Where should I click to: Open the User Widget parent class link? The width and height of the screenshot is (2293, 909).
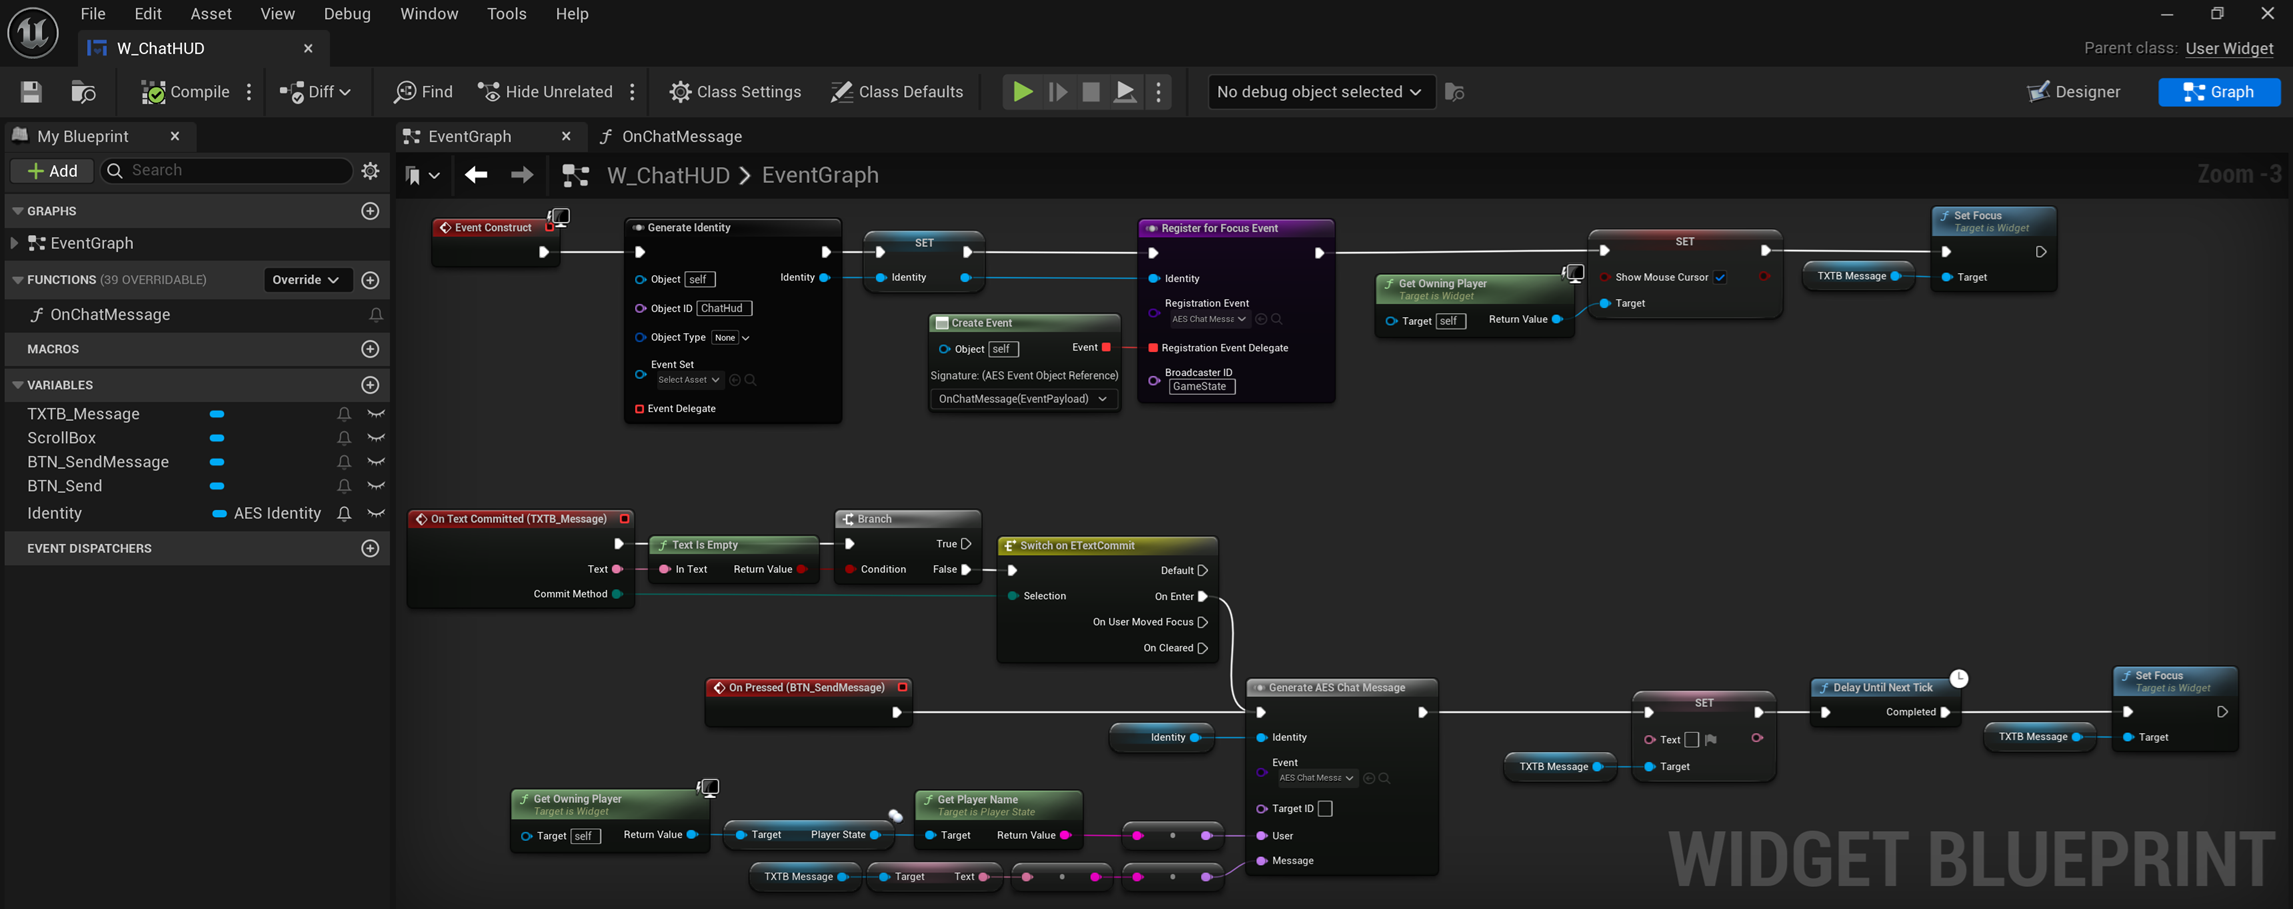click(2229, 48)
